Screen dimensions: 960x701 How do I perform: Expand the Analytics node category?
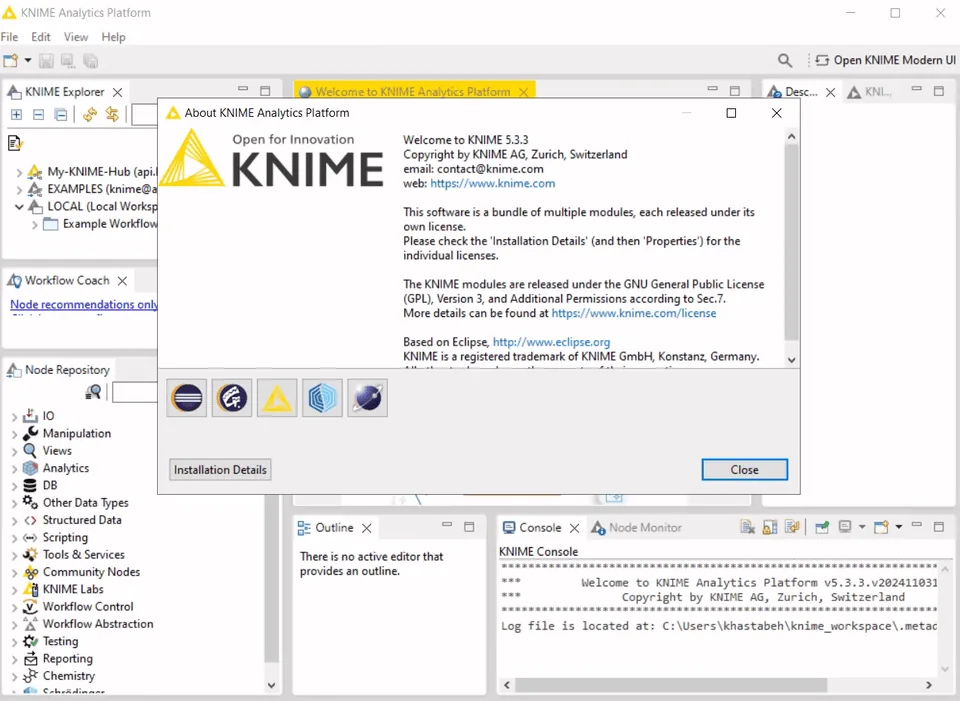tap(14, 469)
